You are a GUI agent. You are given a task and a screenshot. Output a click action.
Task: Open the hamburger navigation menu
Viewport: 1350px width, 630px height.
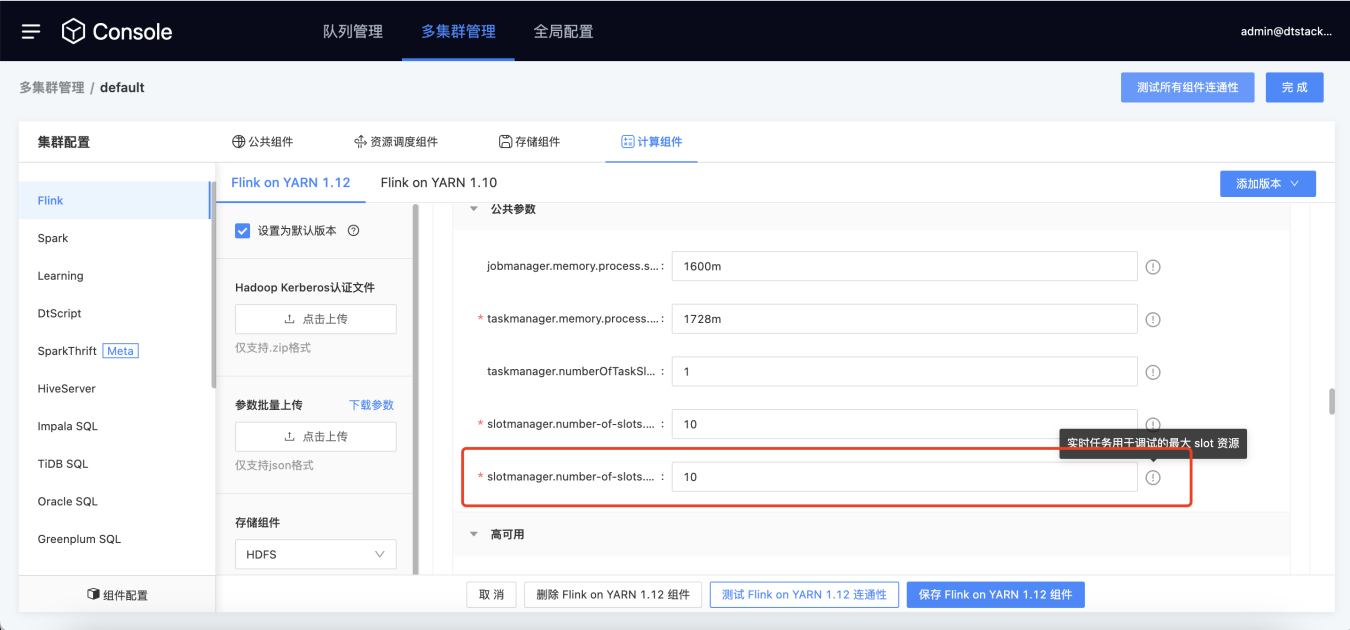click(31, 31)
